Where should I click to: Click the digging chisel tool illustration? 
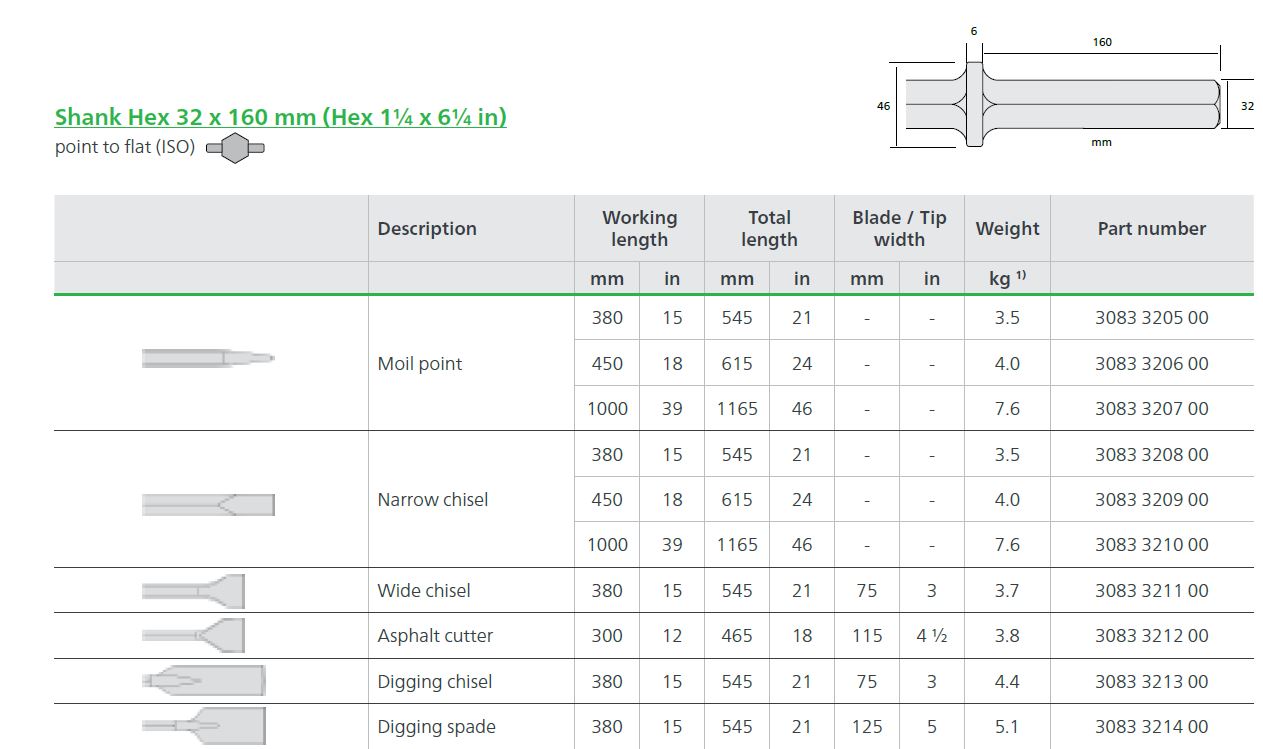click(204, 681)
